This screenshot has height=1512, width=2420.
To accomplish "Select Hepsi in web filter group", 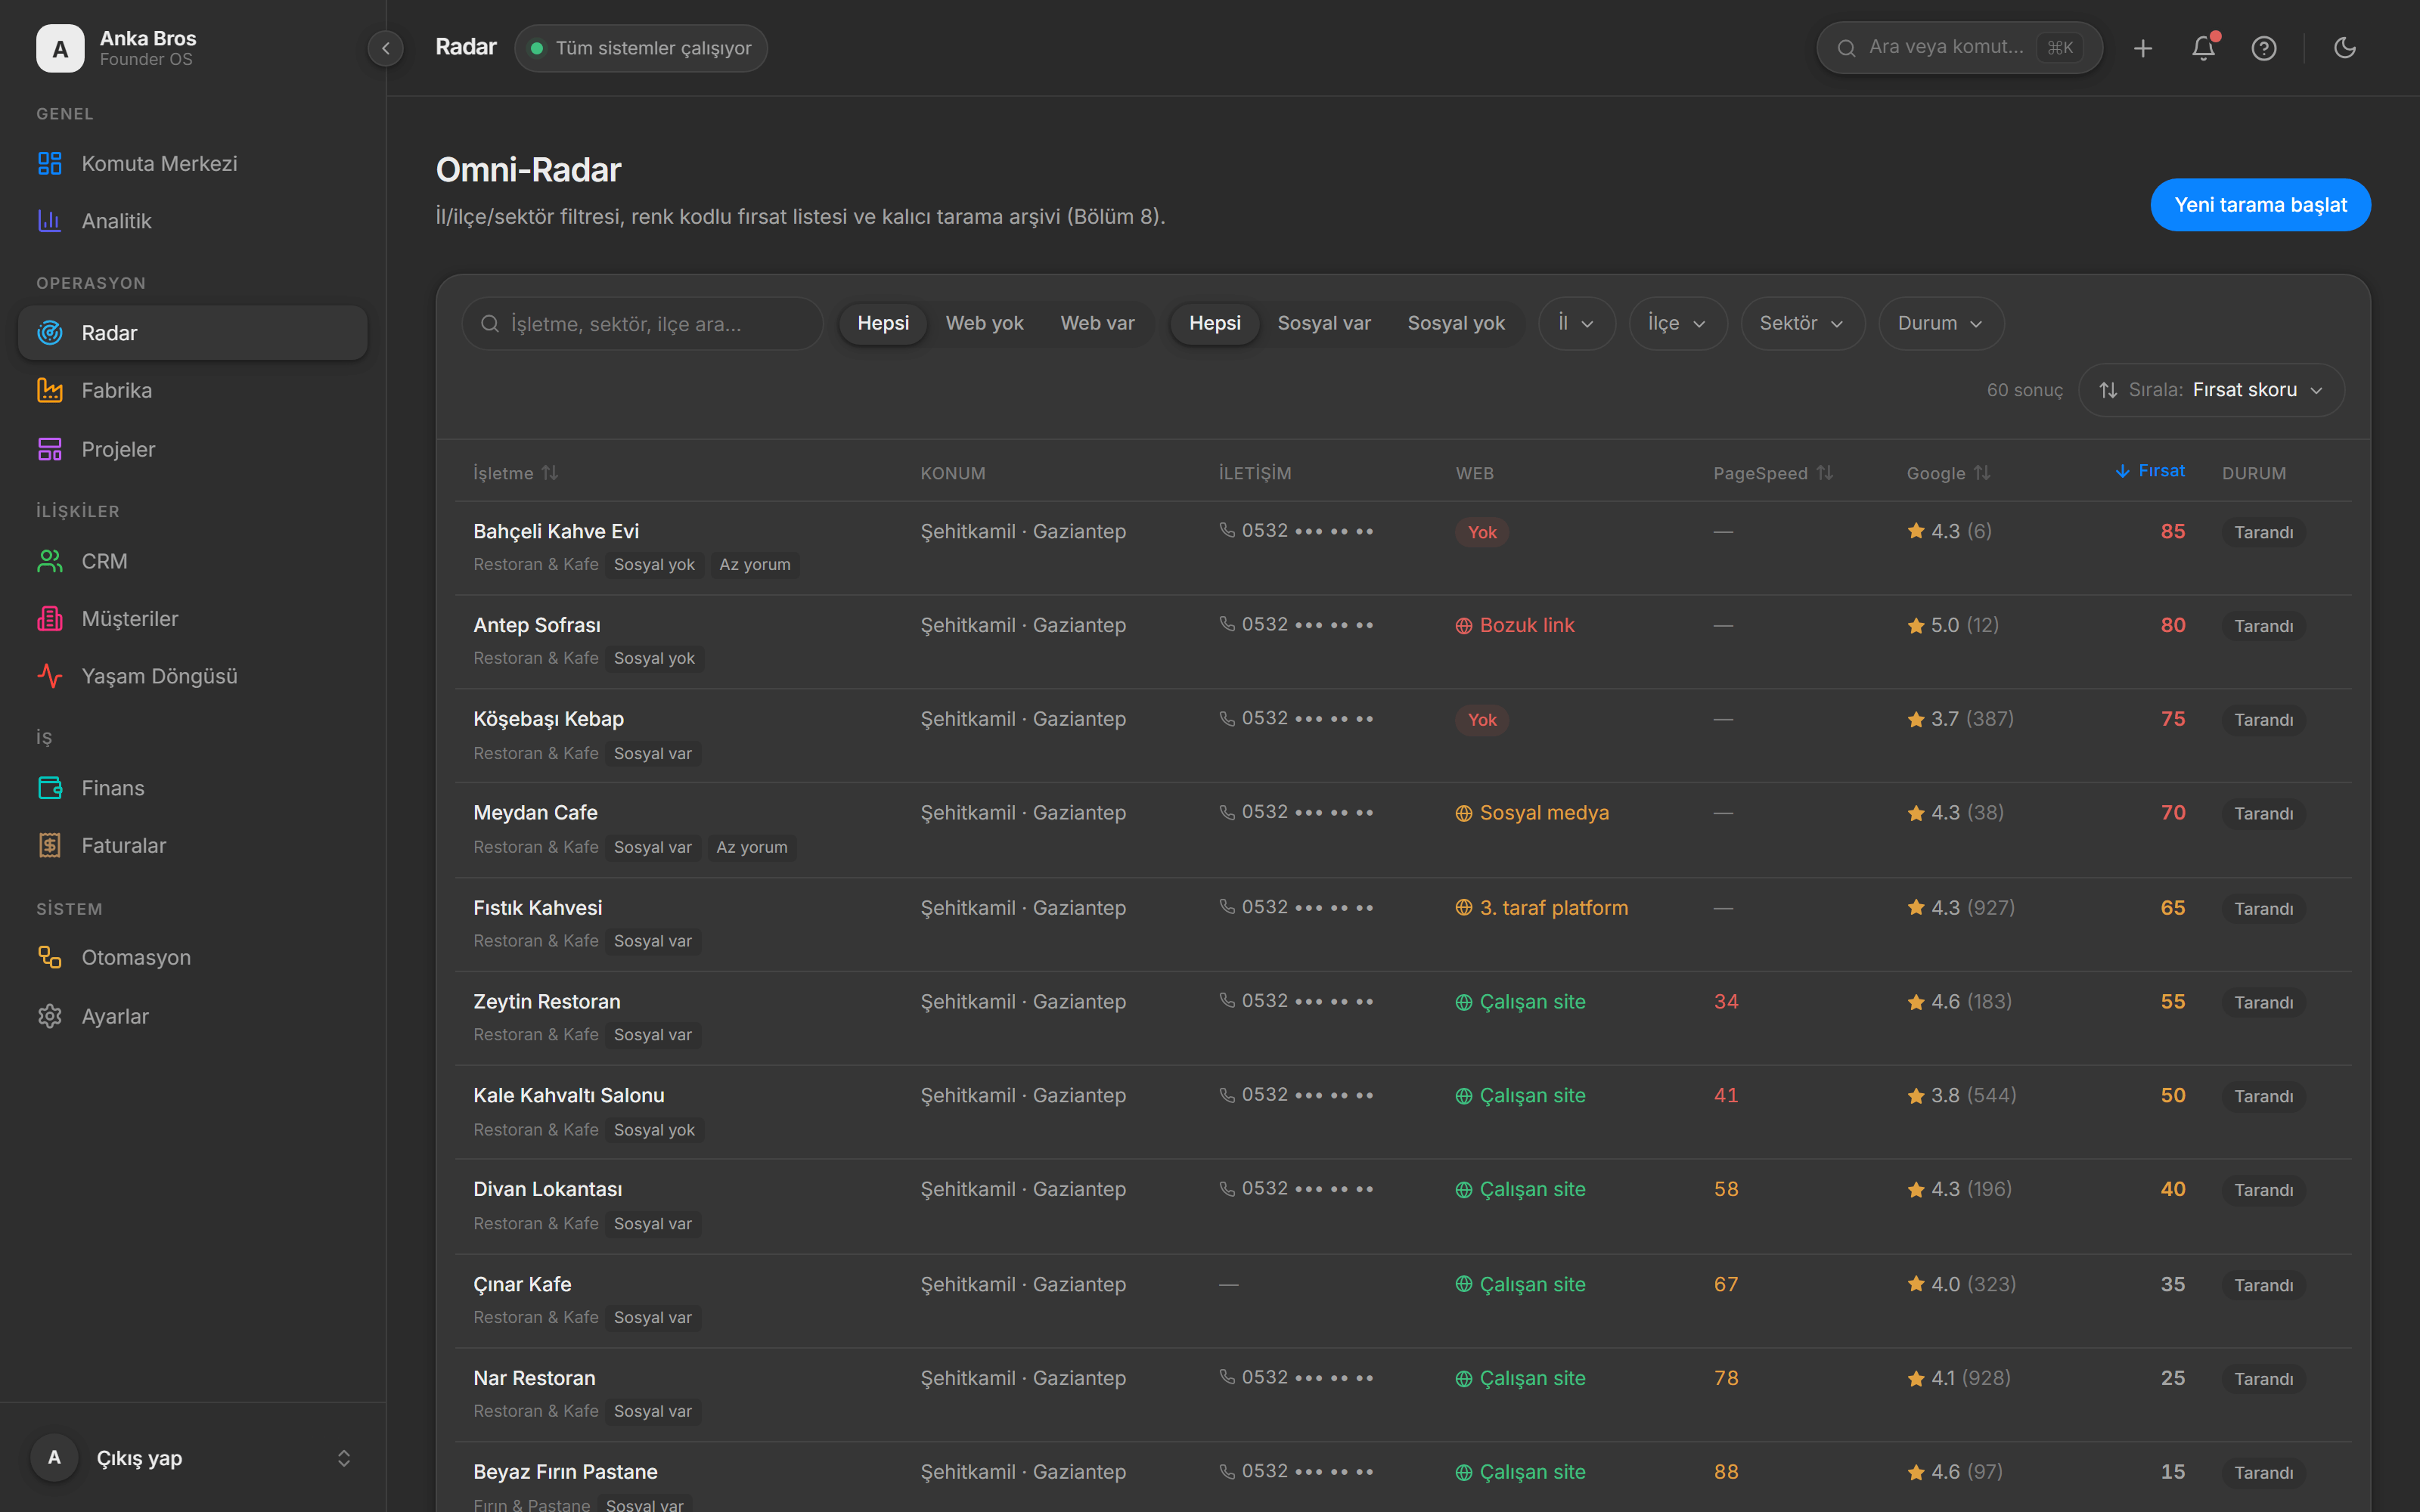I will tap(883, 323).
